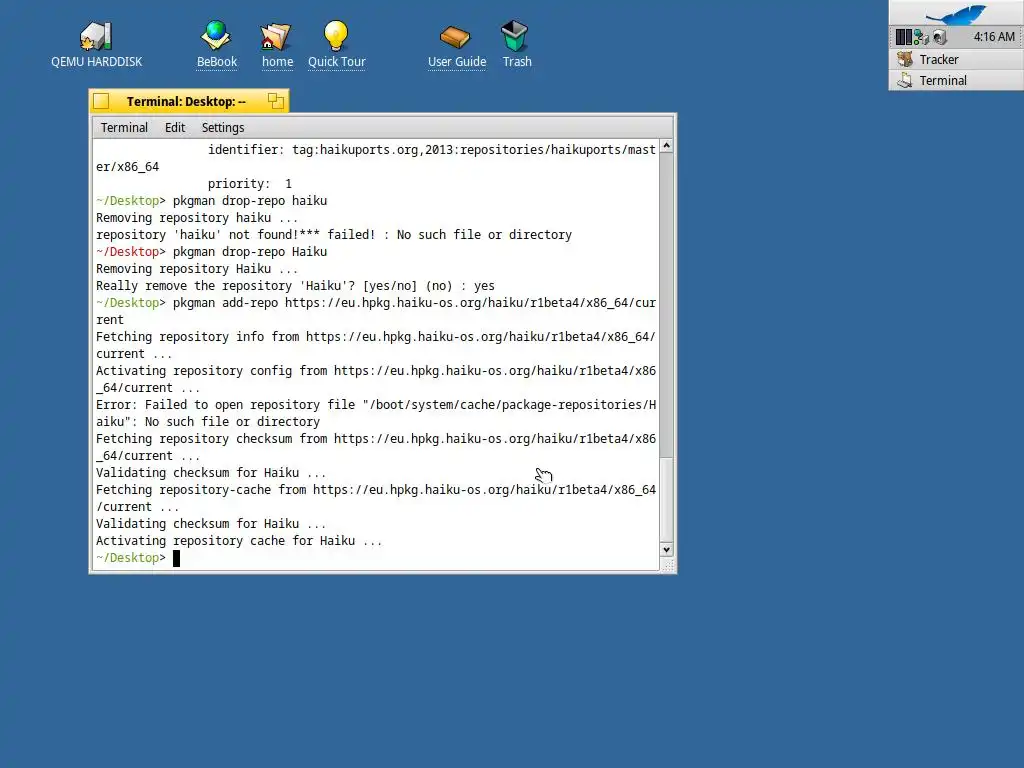This screenshot has height=768, width=1024.
Task: Click the yellow close box on Terminal tab
Action: point(101,101)
